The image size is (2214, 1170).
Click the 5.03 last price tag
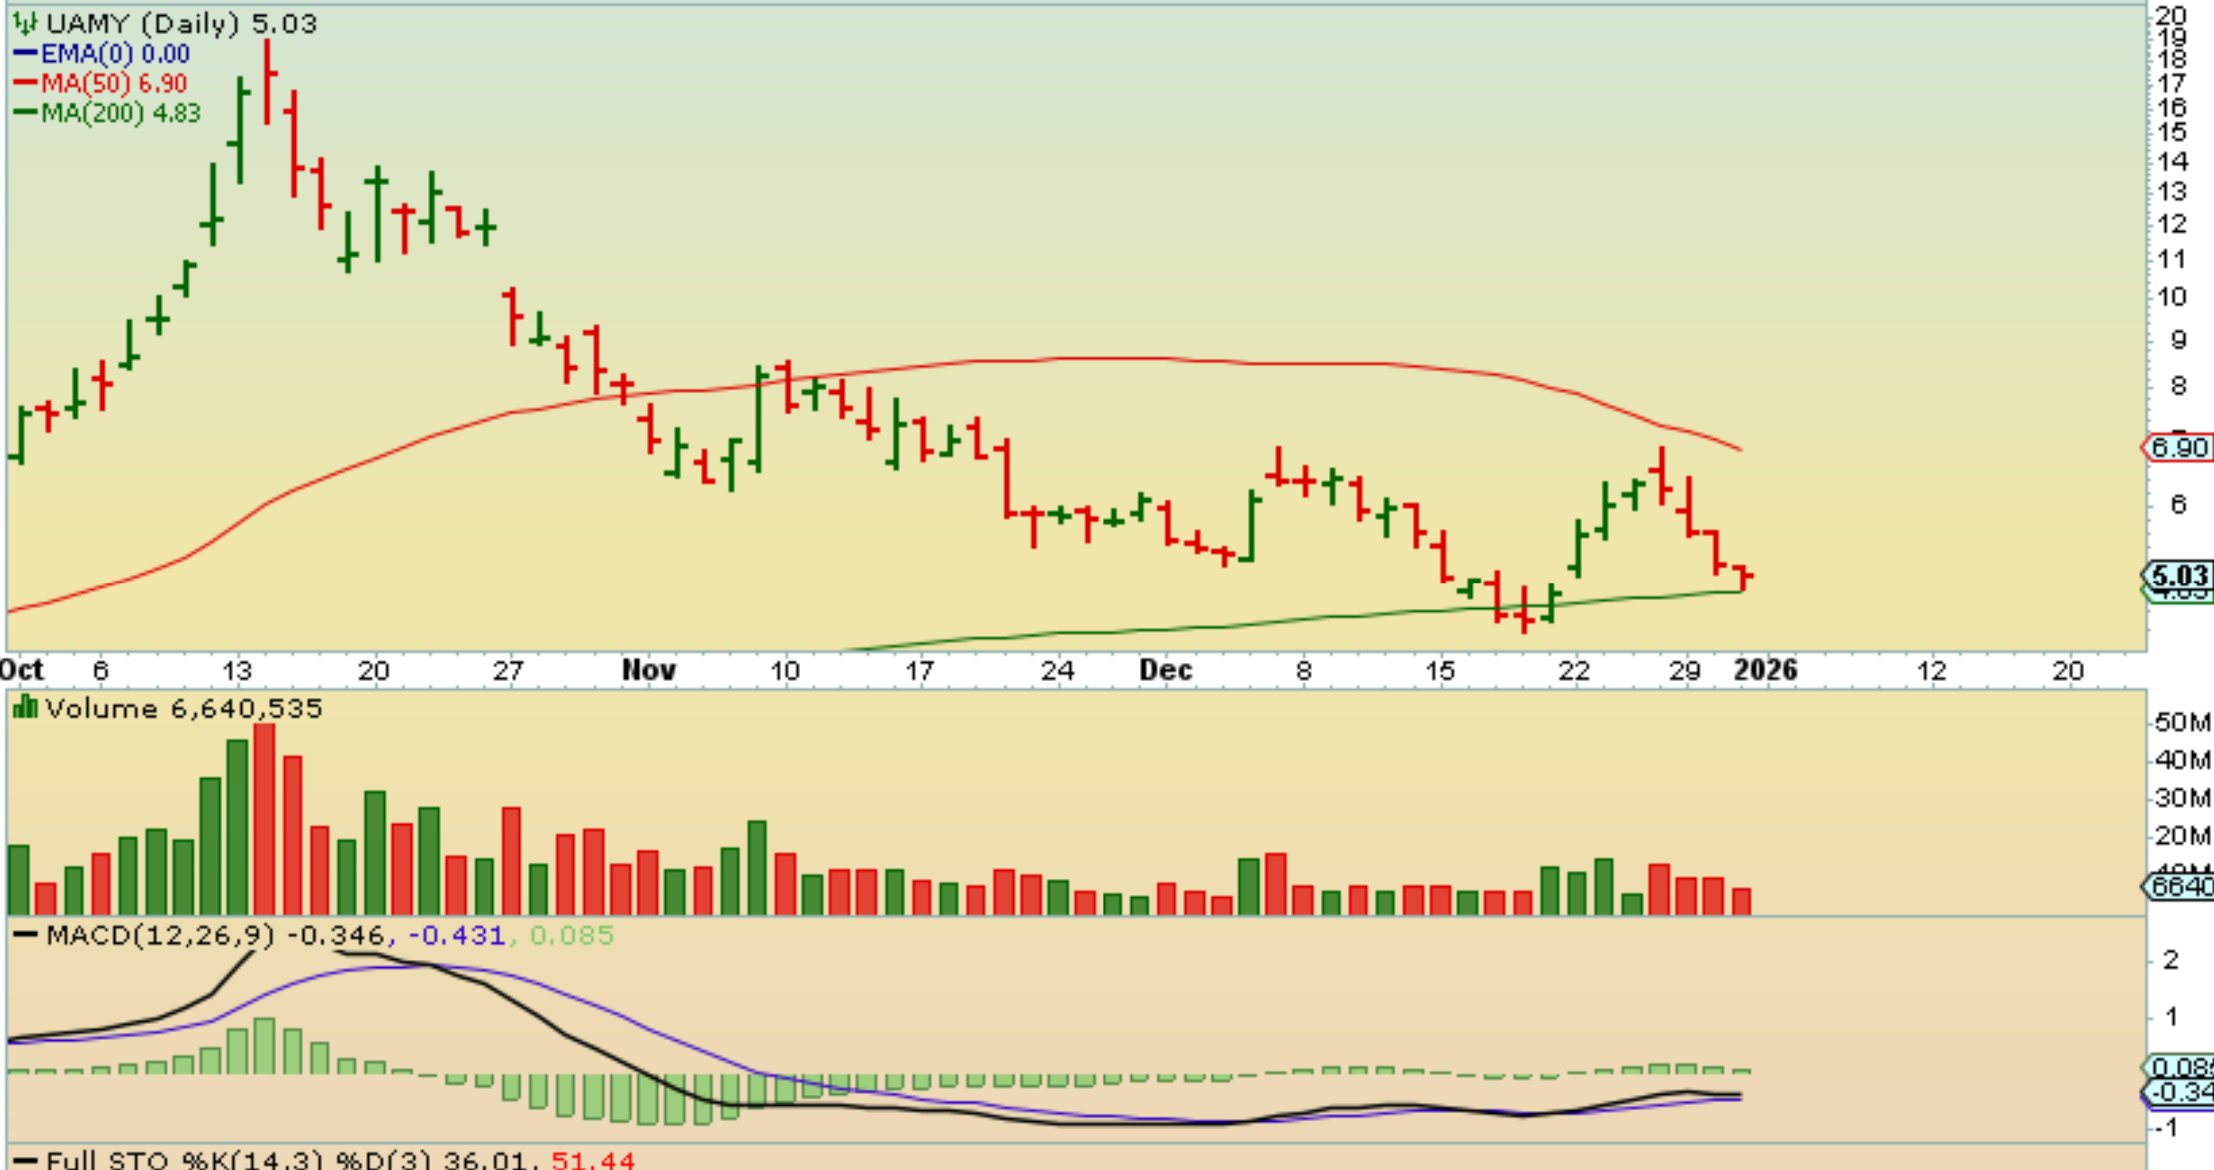pyautogui.click(x=2178, y=576)
